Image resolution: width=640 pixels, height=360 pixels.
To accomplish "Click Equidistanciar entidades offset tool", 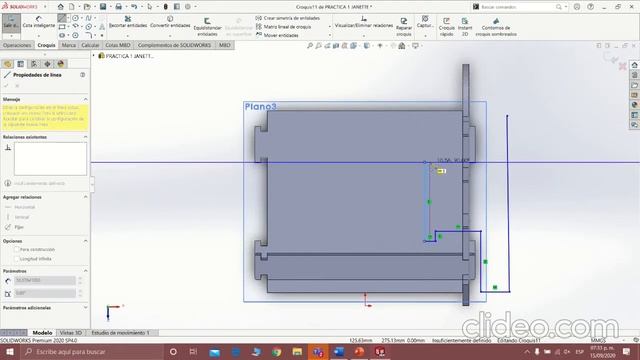I will (x=207, y=27).
